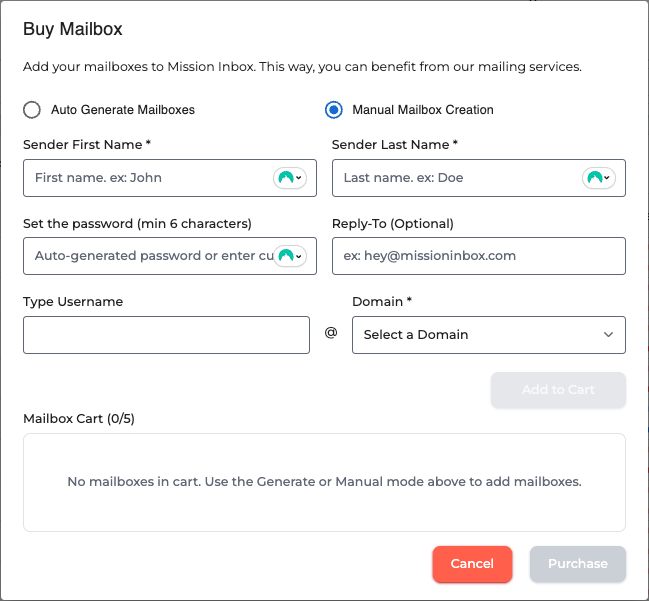Select the Manual Mailbox Creation option
The height and width of the screenshot is (601, 649).
click(334, 110)
